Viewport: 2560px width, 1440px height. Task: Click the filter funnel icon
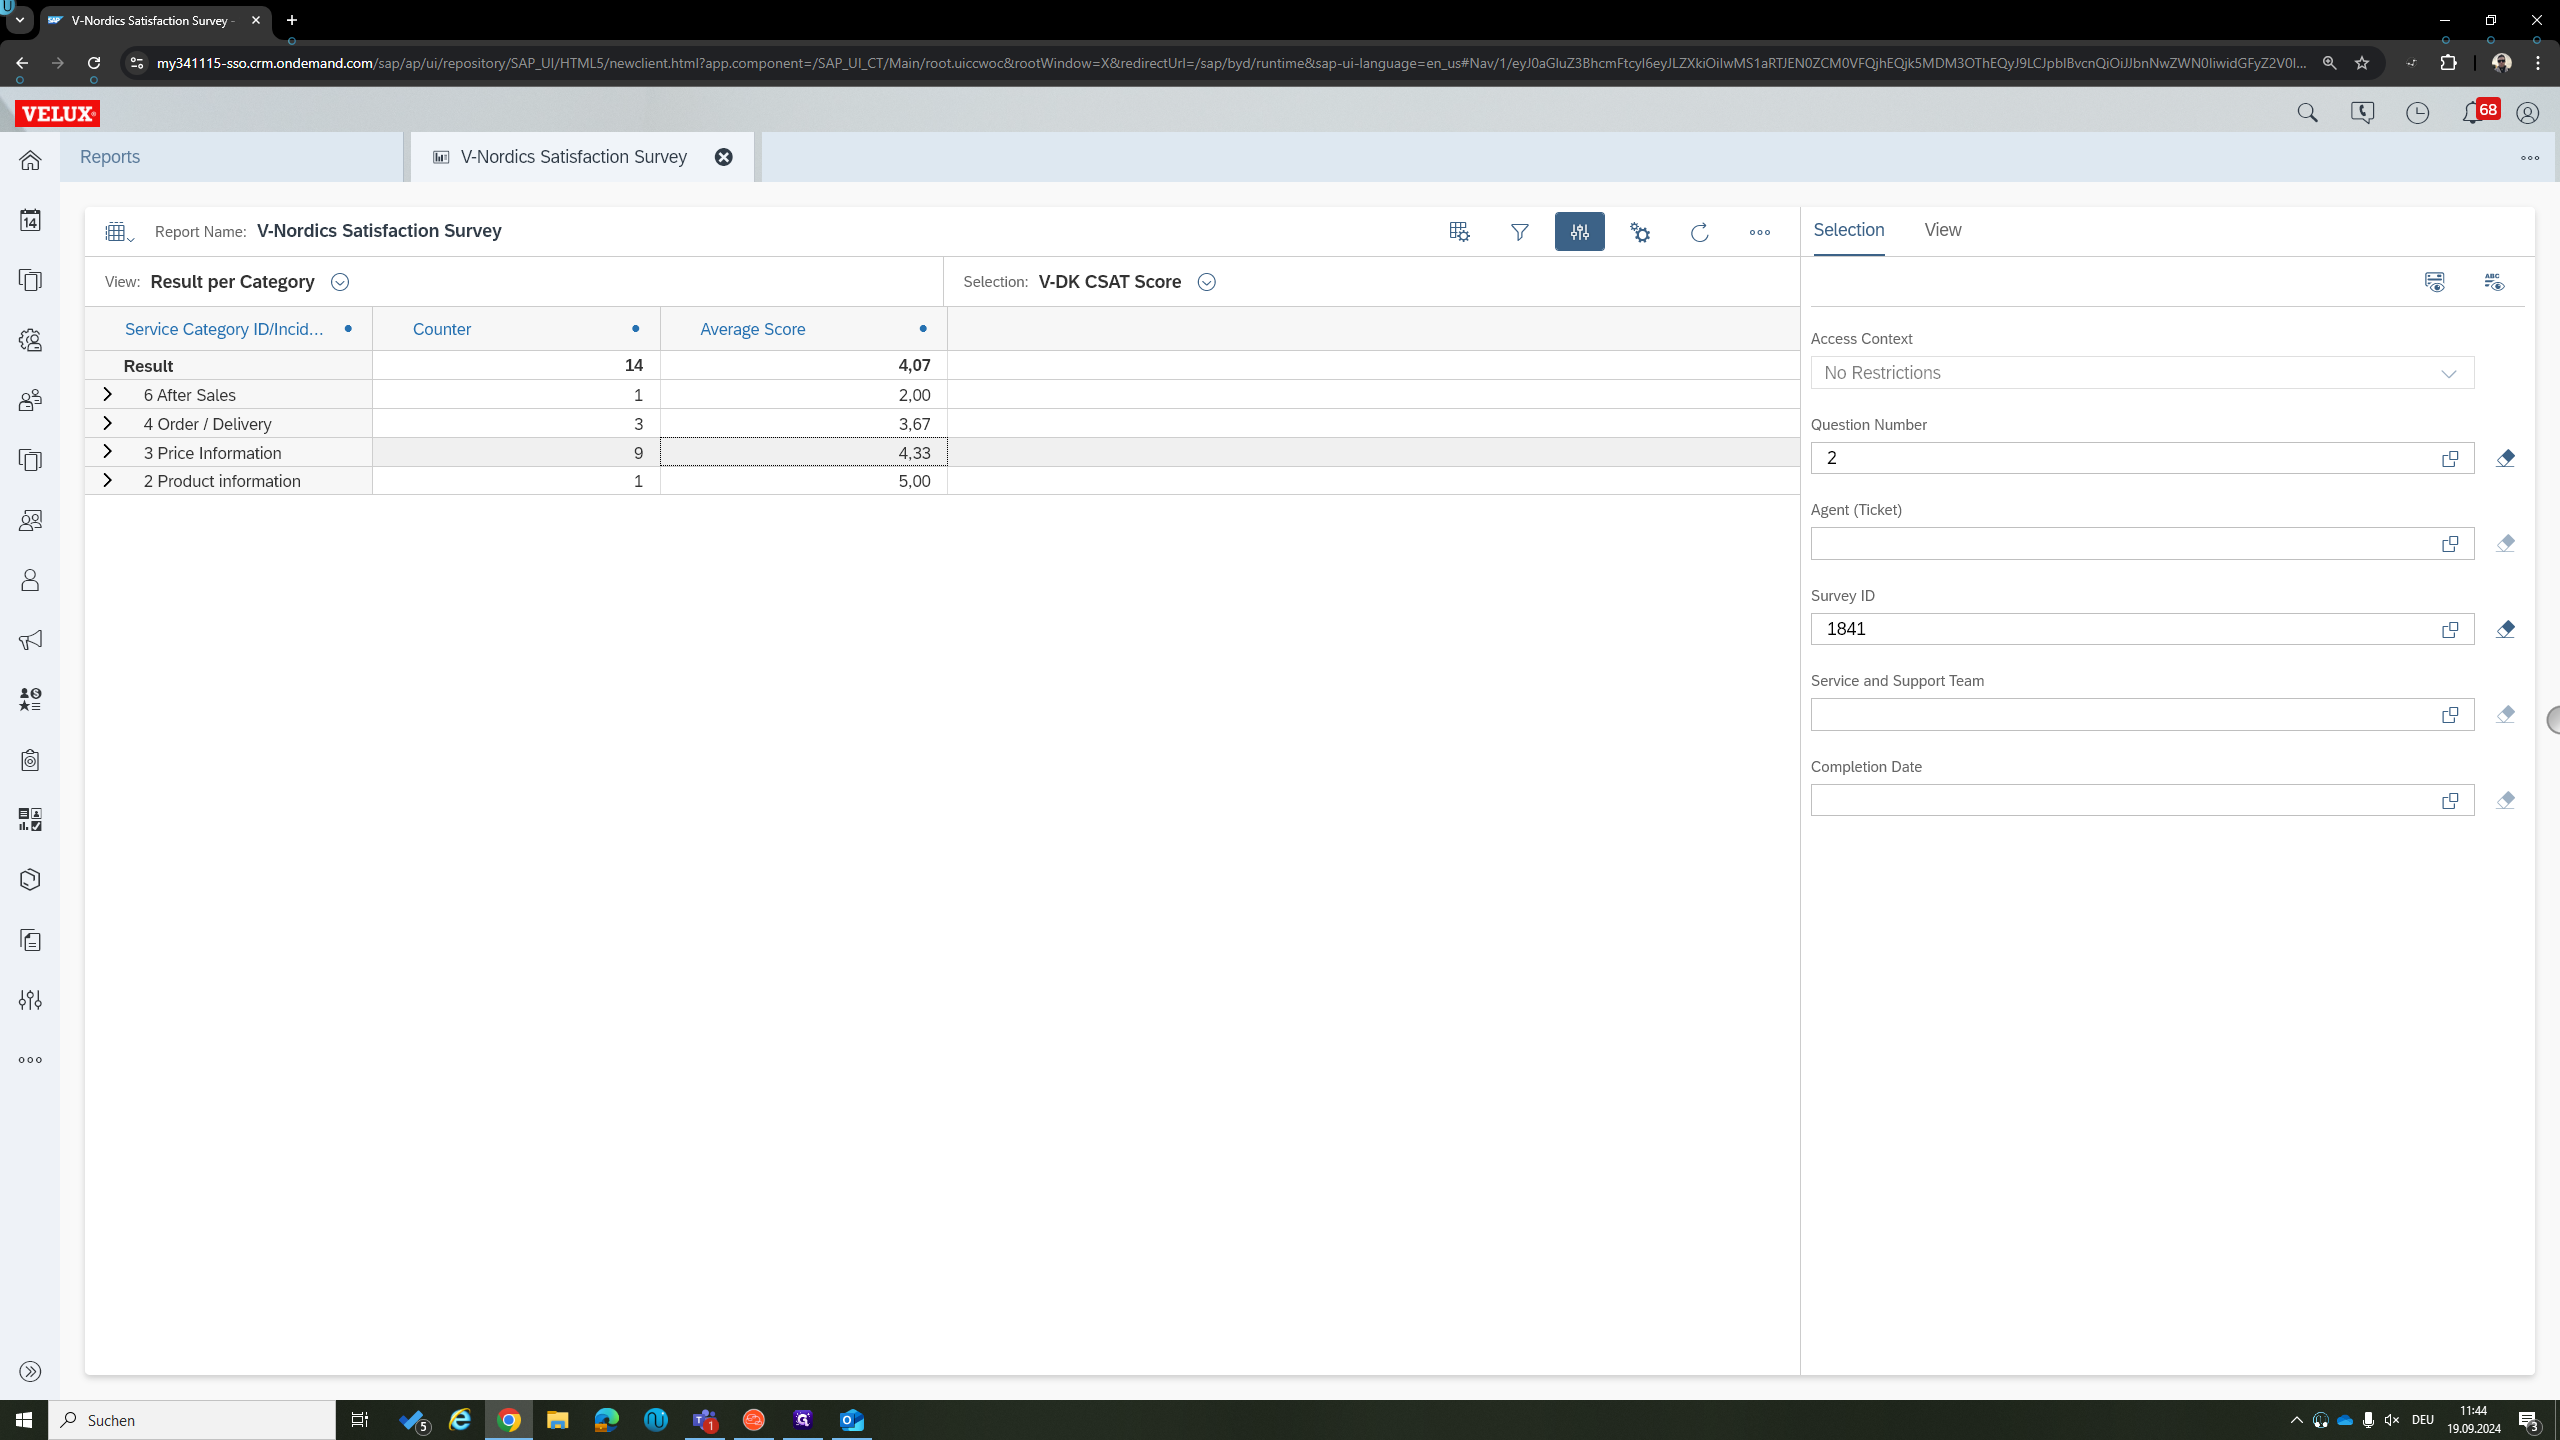click(x=1519, y=232)
